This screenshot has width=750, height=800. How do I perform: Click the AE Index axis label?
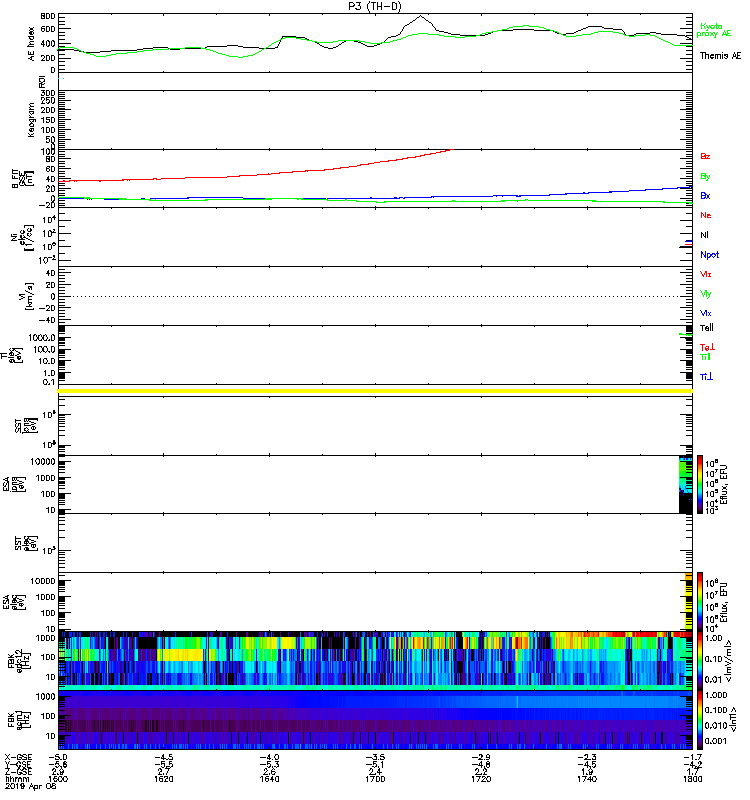(32, 44)
